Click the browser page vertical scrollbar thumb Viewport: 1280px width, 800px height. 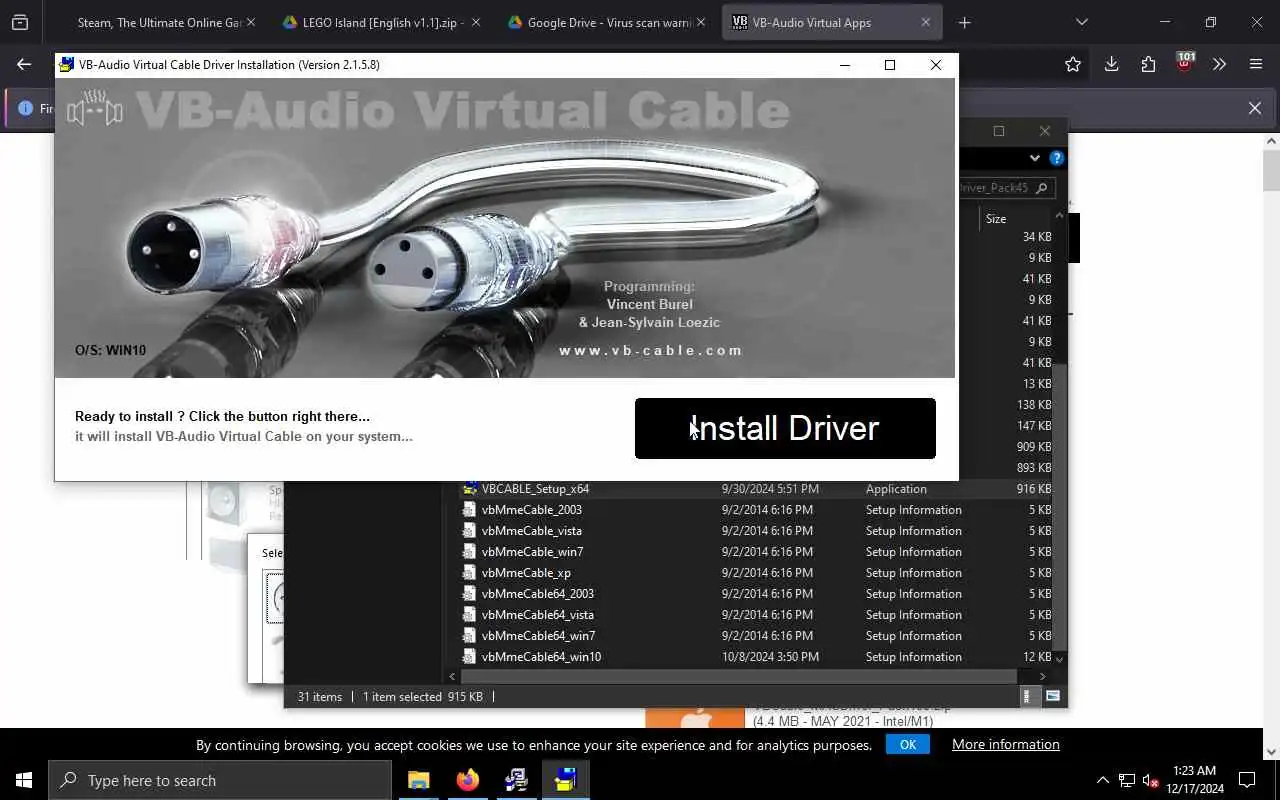pos(1271,171)
